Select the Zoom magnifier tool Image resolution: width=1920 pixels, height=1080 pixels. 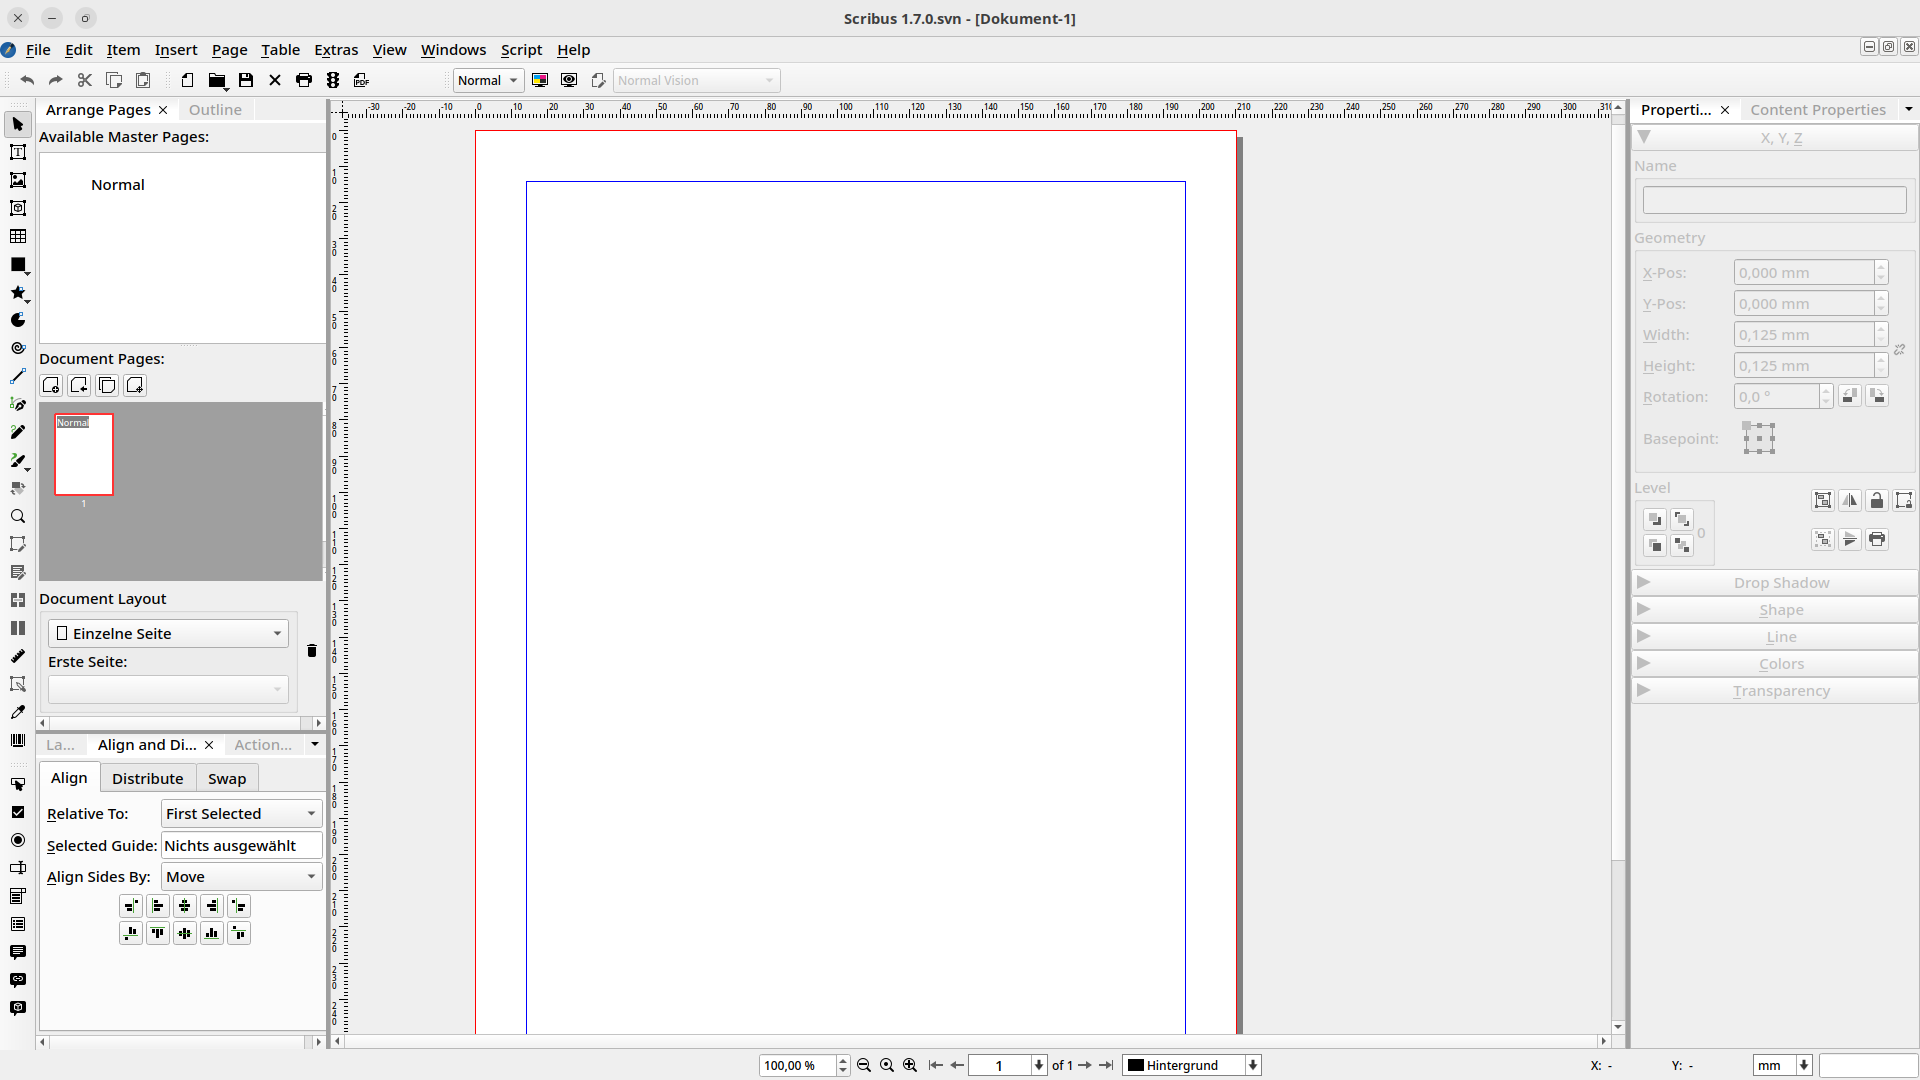[18, 516]
